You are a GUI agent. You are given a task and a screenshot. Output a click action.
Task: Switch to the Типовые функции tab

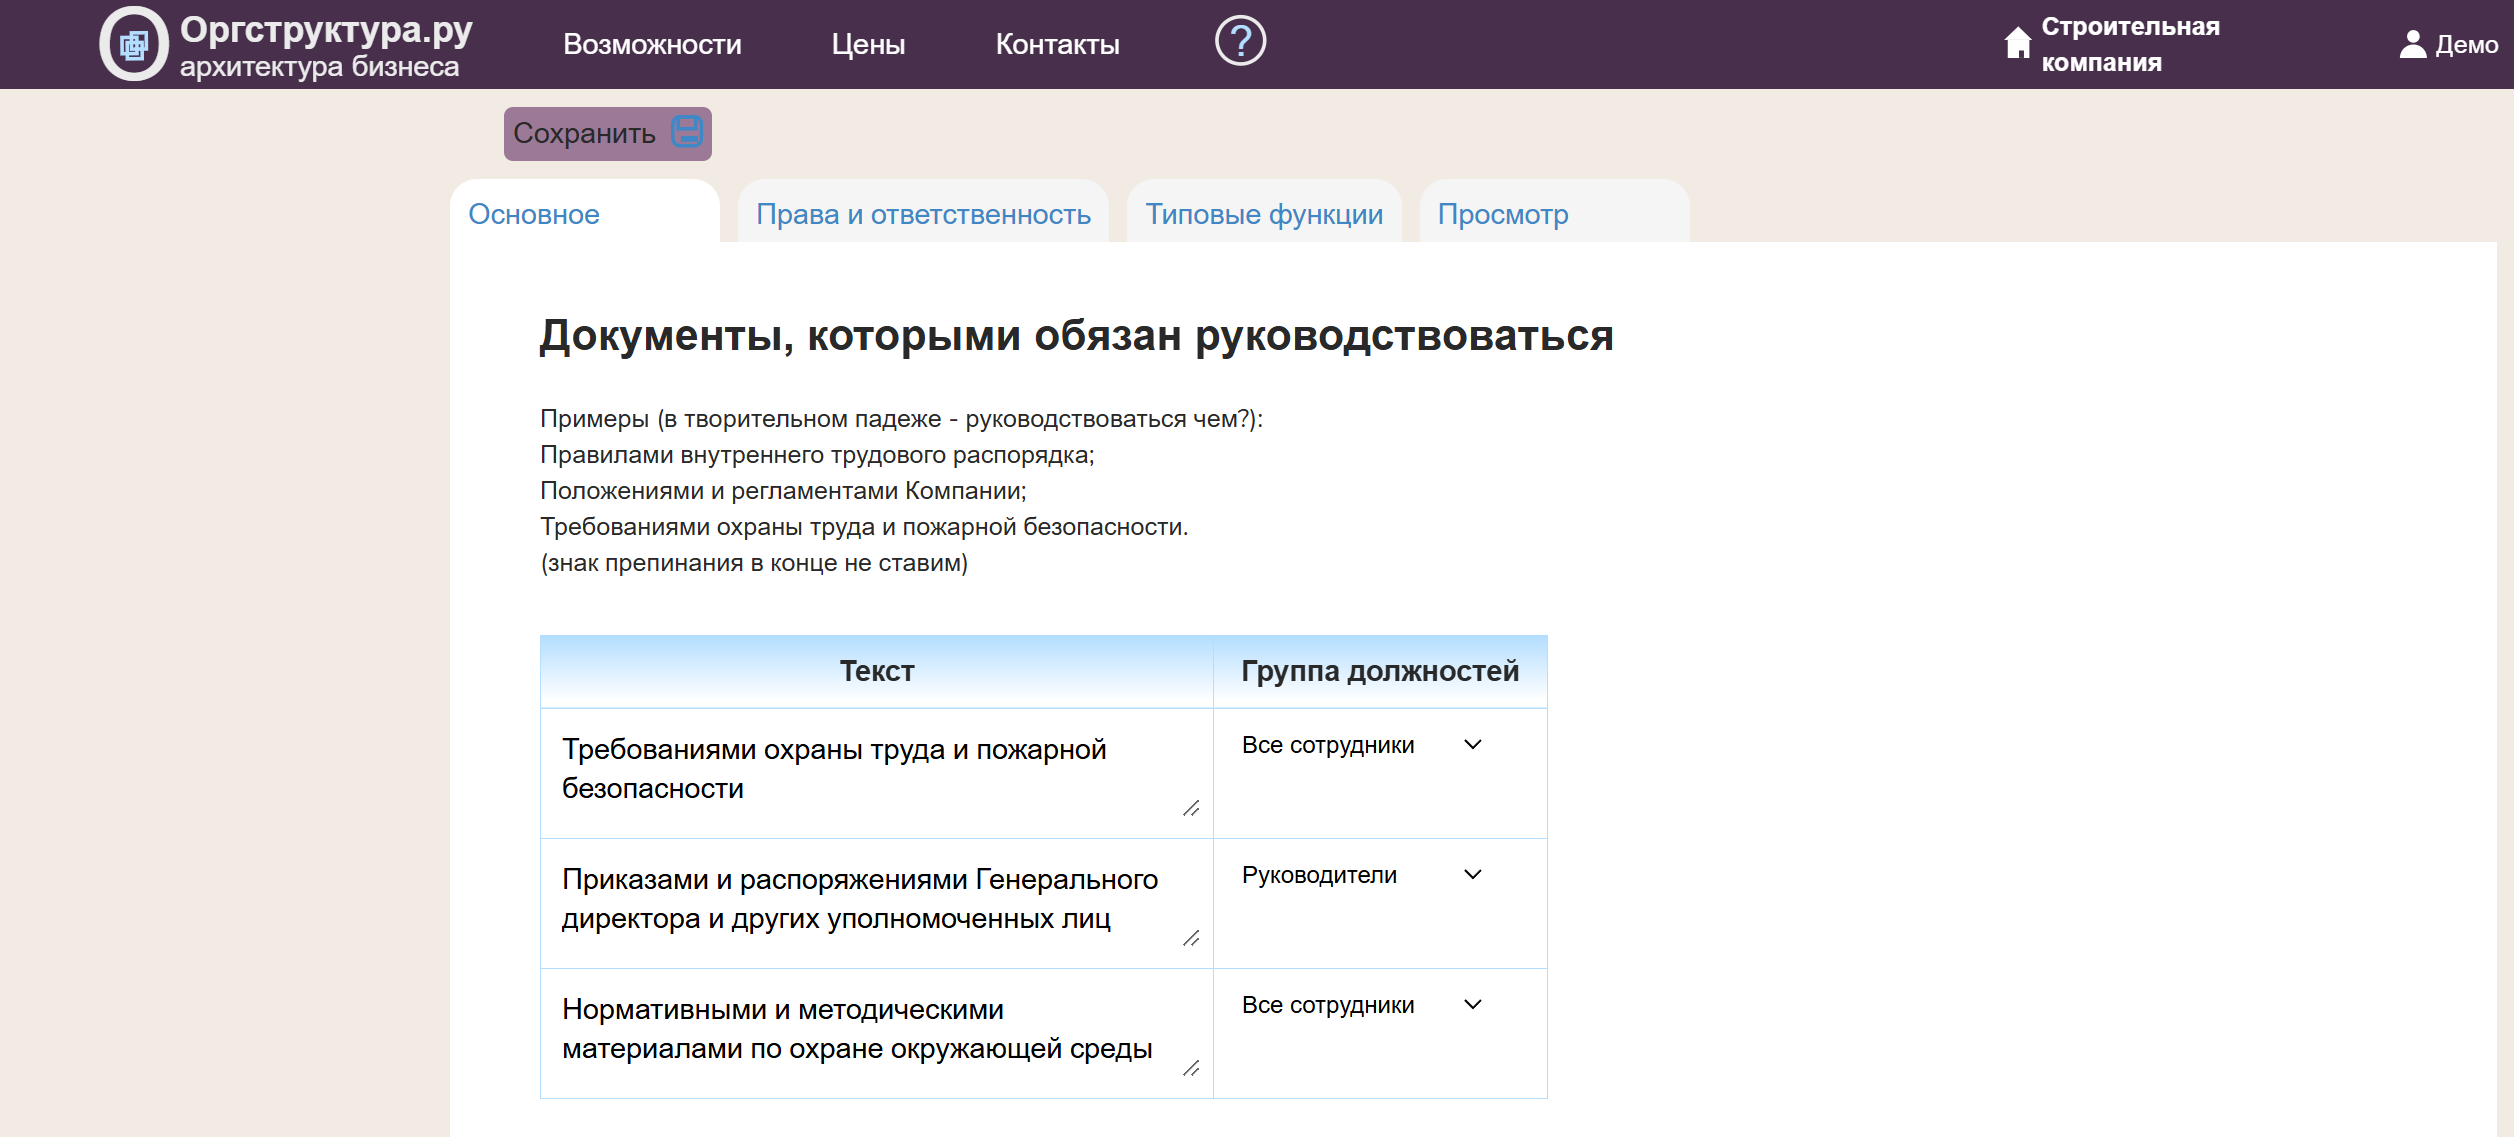(1264, 212)
